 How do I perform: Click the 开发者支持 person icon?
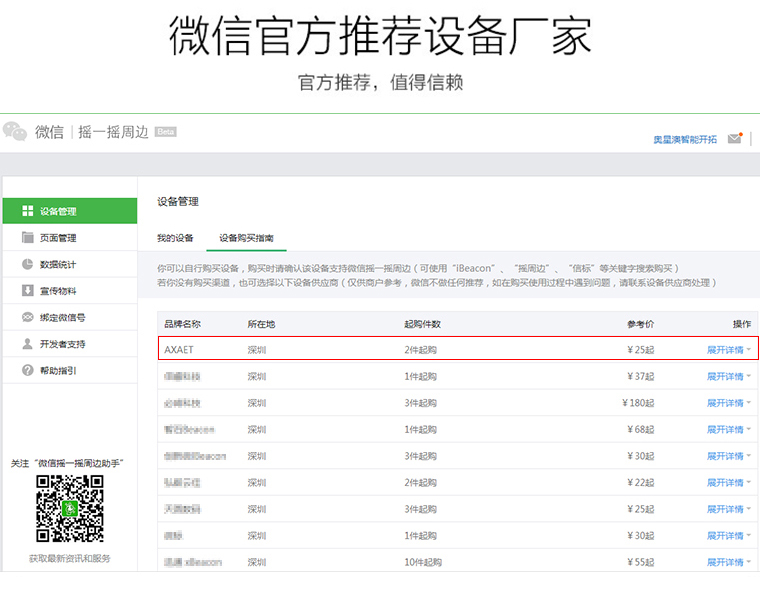(28, 344)
